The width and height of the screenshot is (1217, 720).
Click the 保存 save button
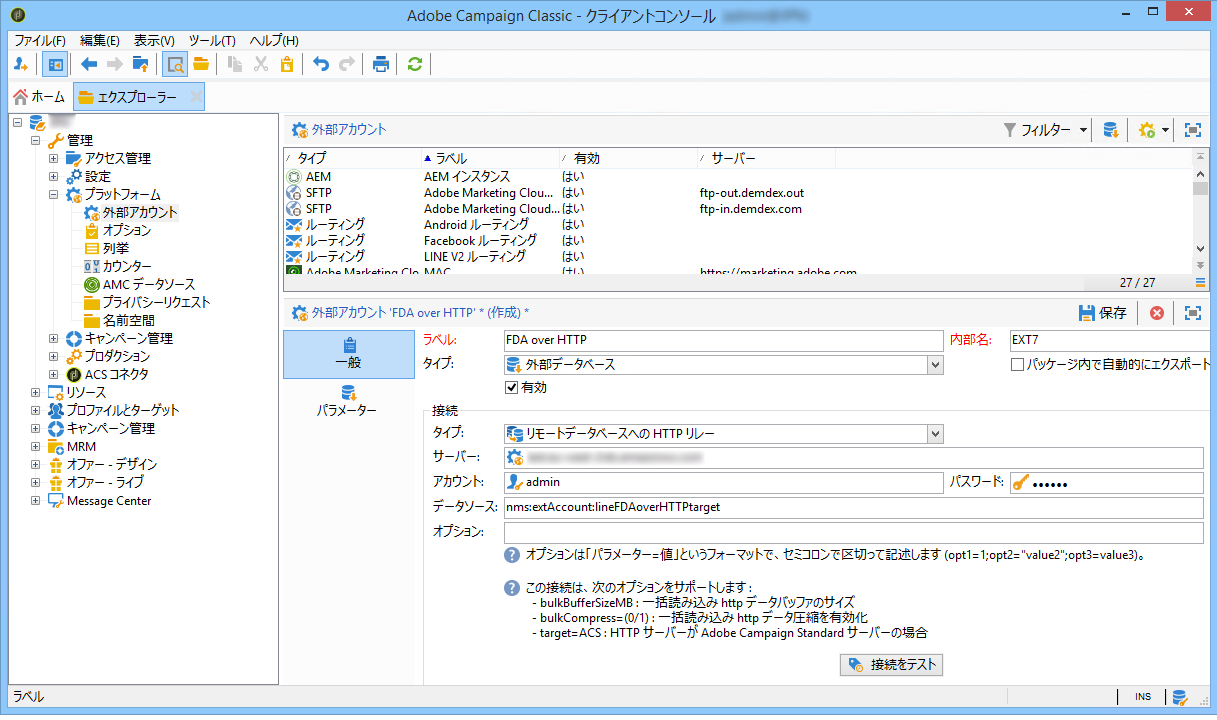coord(1103,313)
